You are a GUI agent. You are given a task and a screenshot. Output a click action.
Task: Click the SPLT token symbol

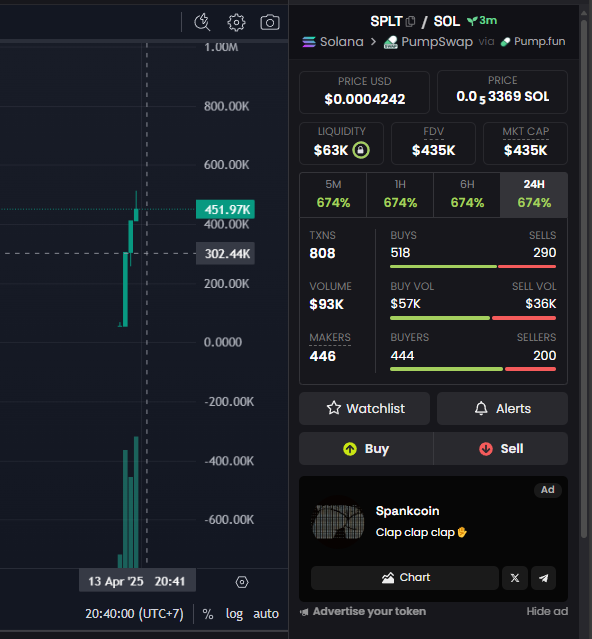386,21
